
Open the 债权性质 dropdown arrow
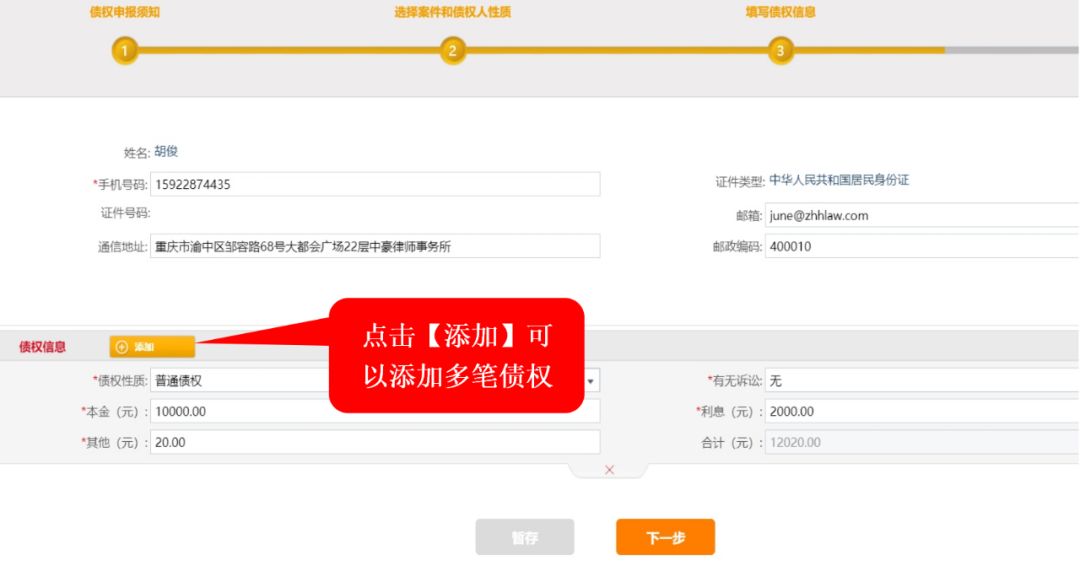click(x=590, y=381)
